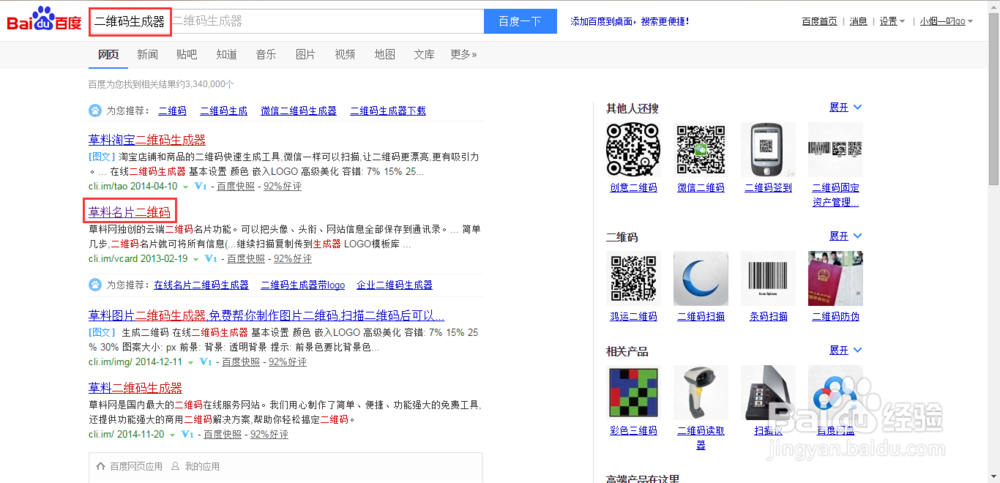Open result 草料二维码生成器
1000x483 pixels.
click(135, 388)
